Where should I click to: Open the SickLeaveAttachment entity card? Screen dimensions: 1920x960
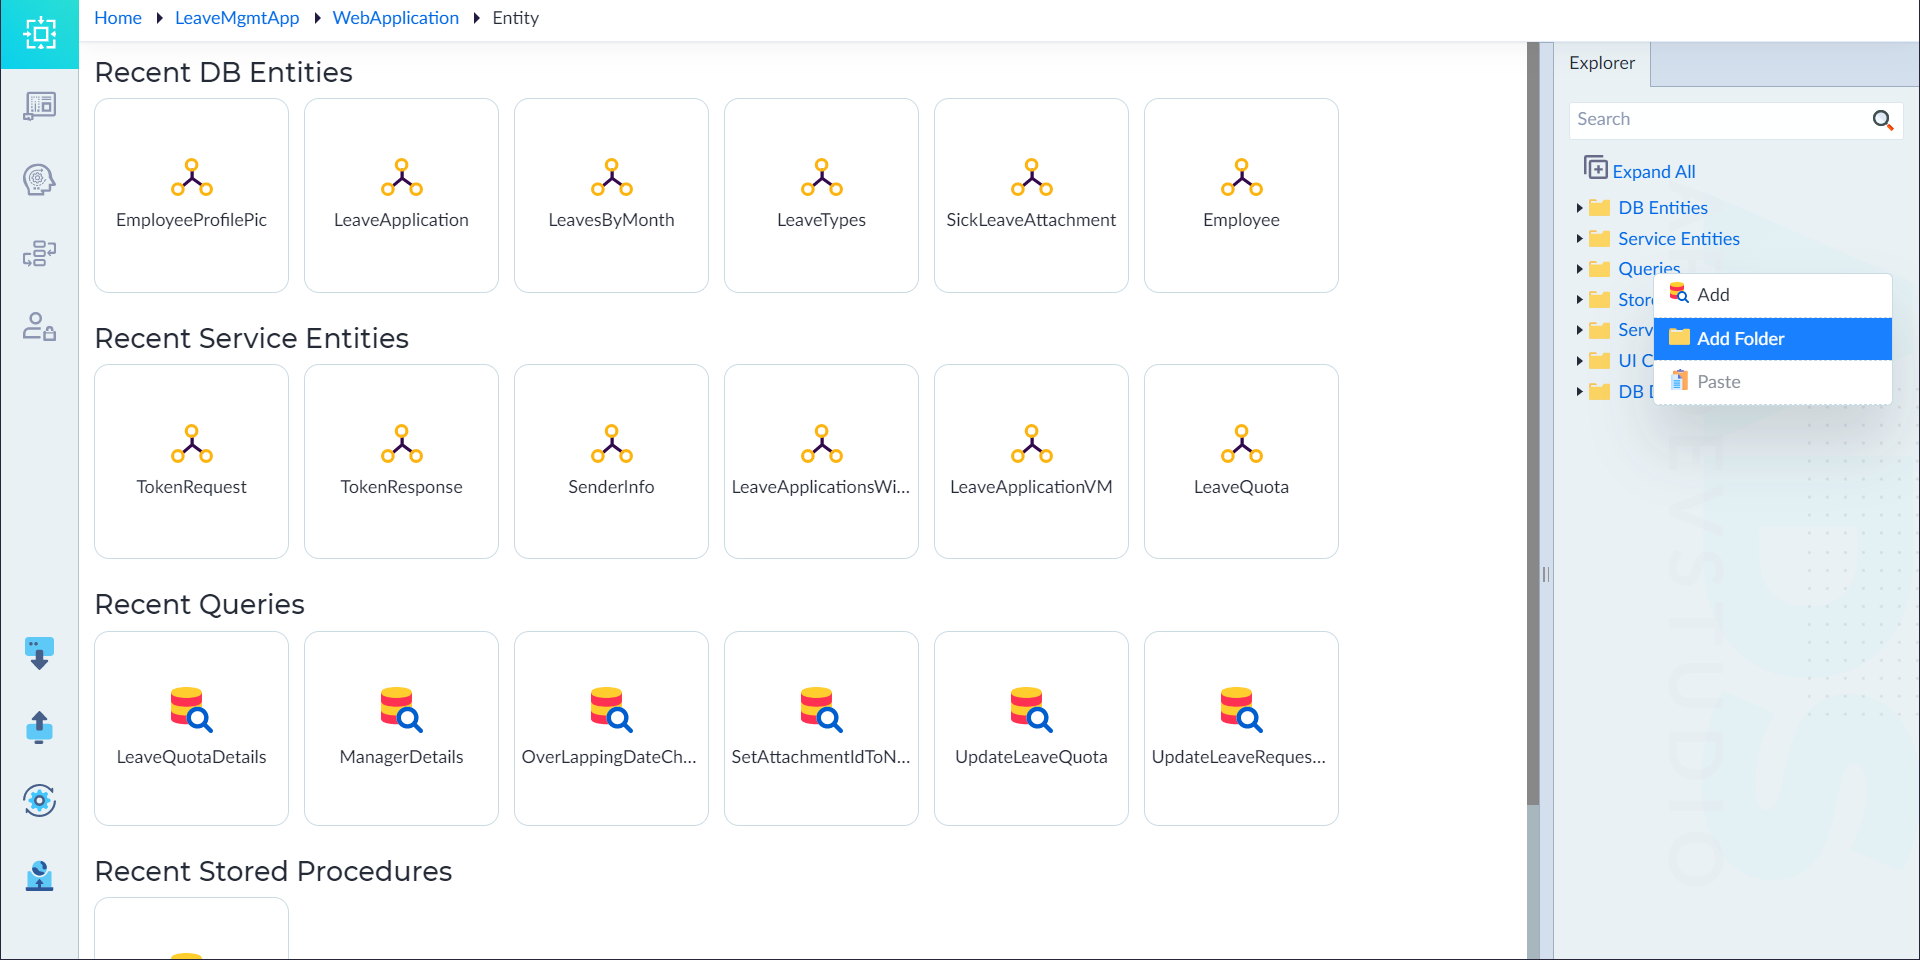[1031, 195]
